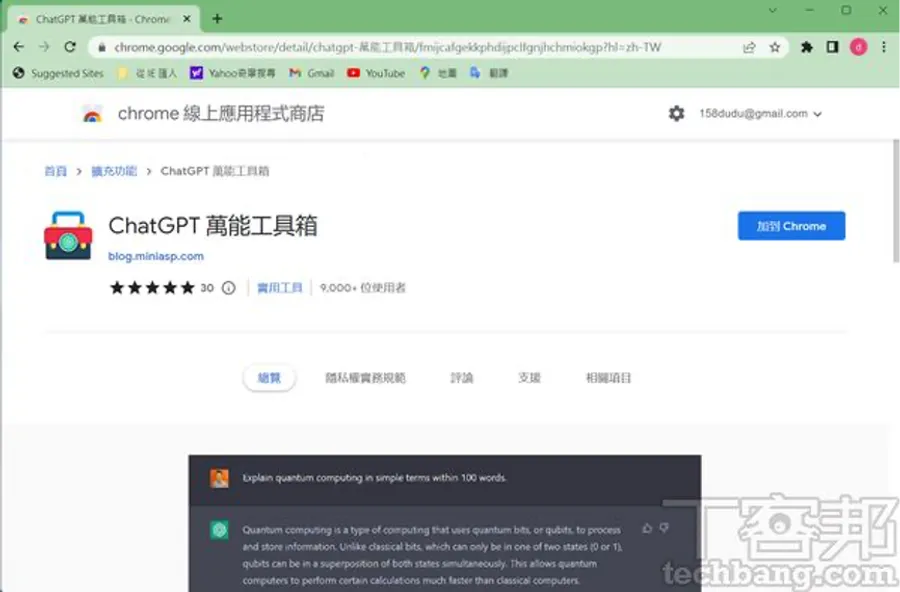This screenshot has width=900, height=592.
Task: Click the rating info circle icon
Action: (228, 288)
